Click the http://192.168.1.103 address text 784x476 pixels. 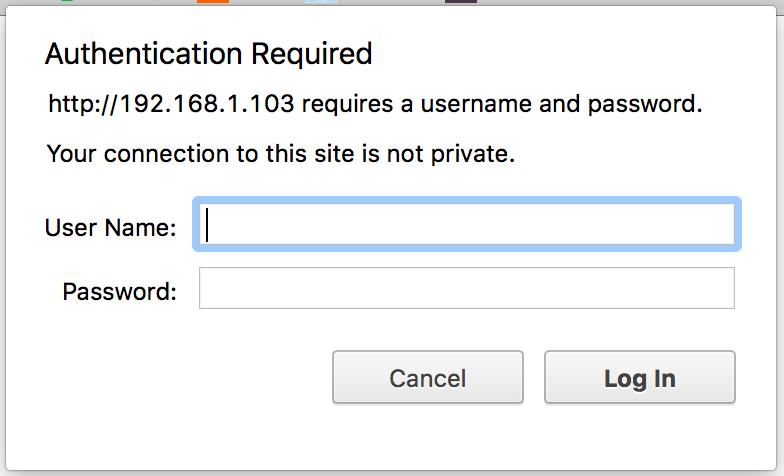[171, 104]
